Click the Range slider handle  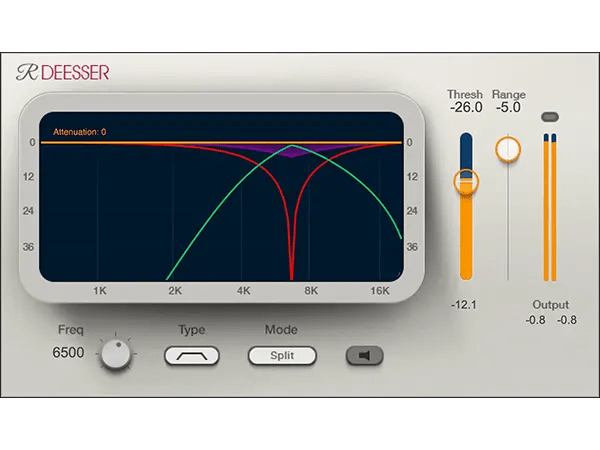coord(508,149)
